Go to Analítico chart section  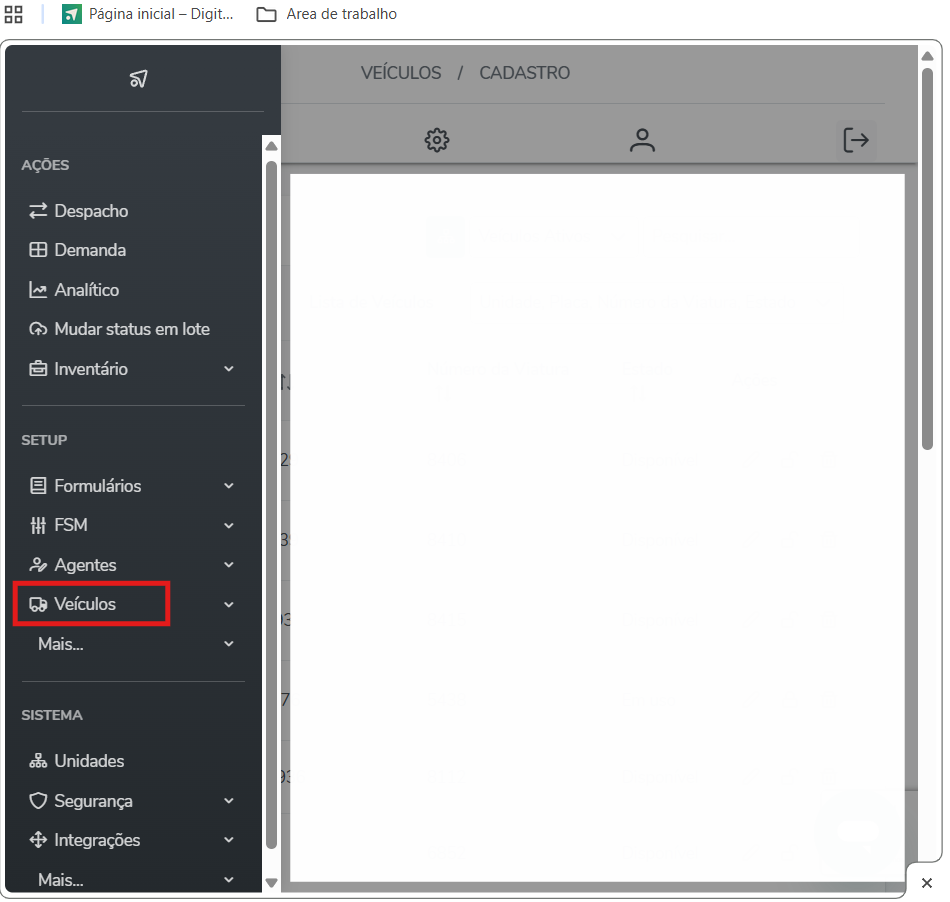point(86,290)
